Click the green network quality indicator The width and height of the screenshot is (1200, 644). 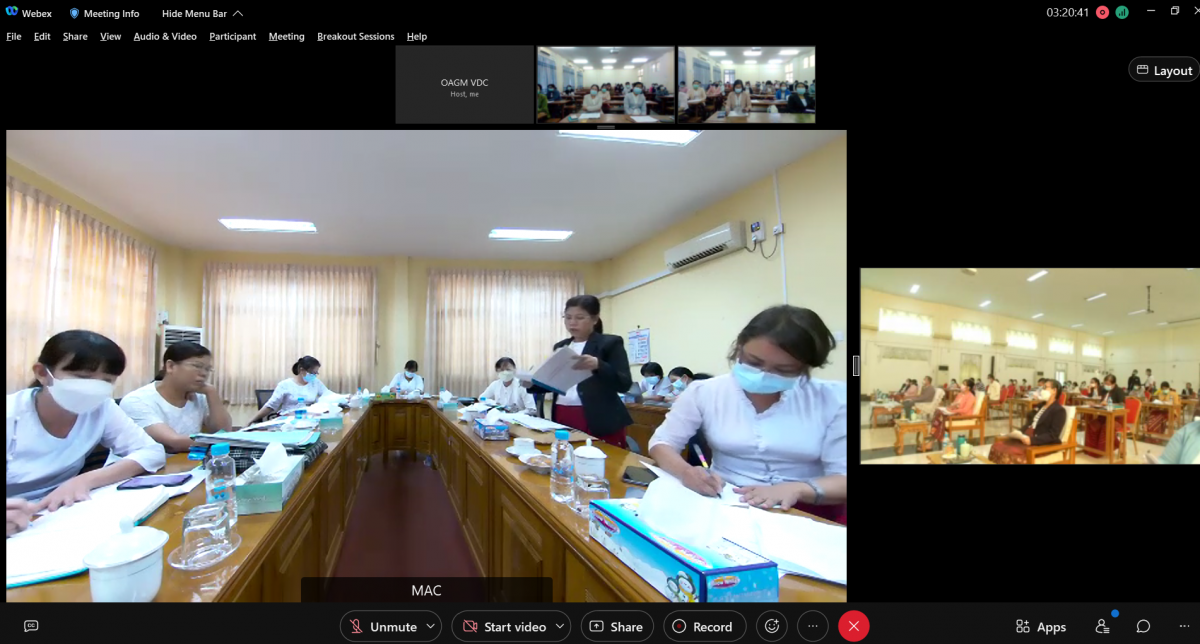[x=1122, y=13]
